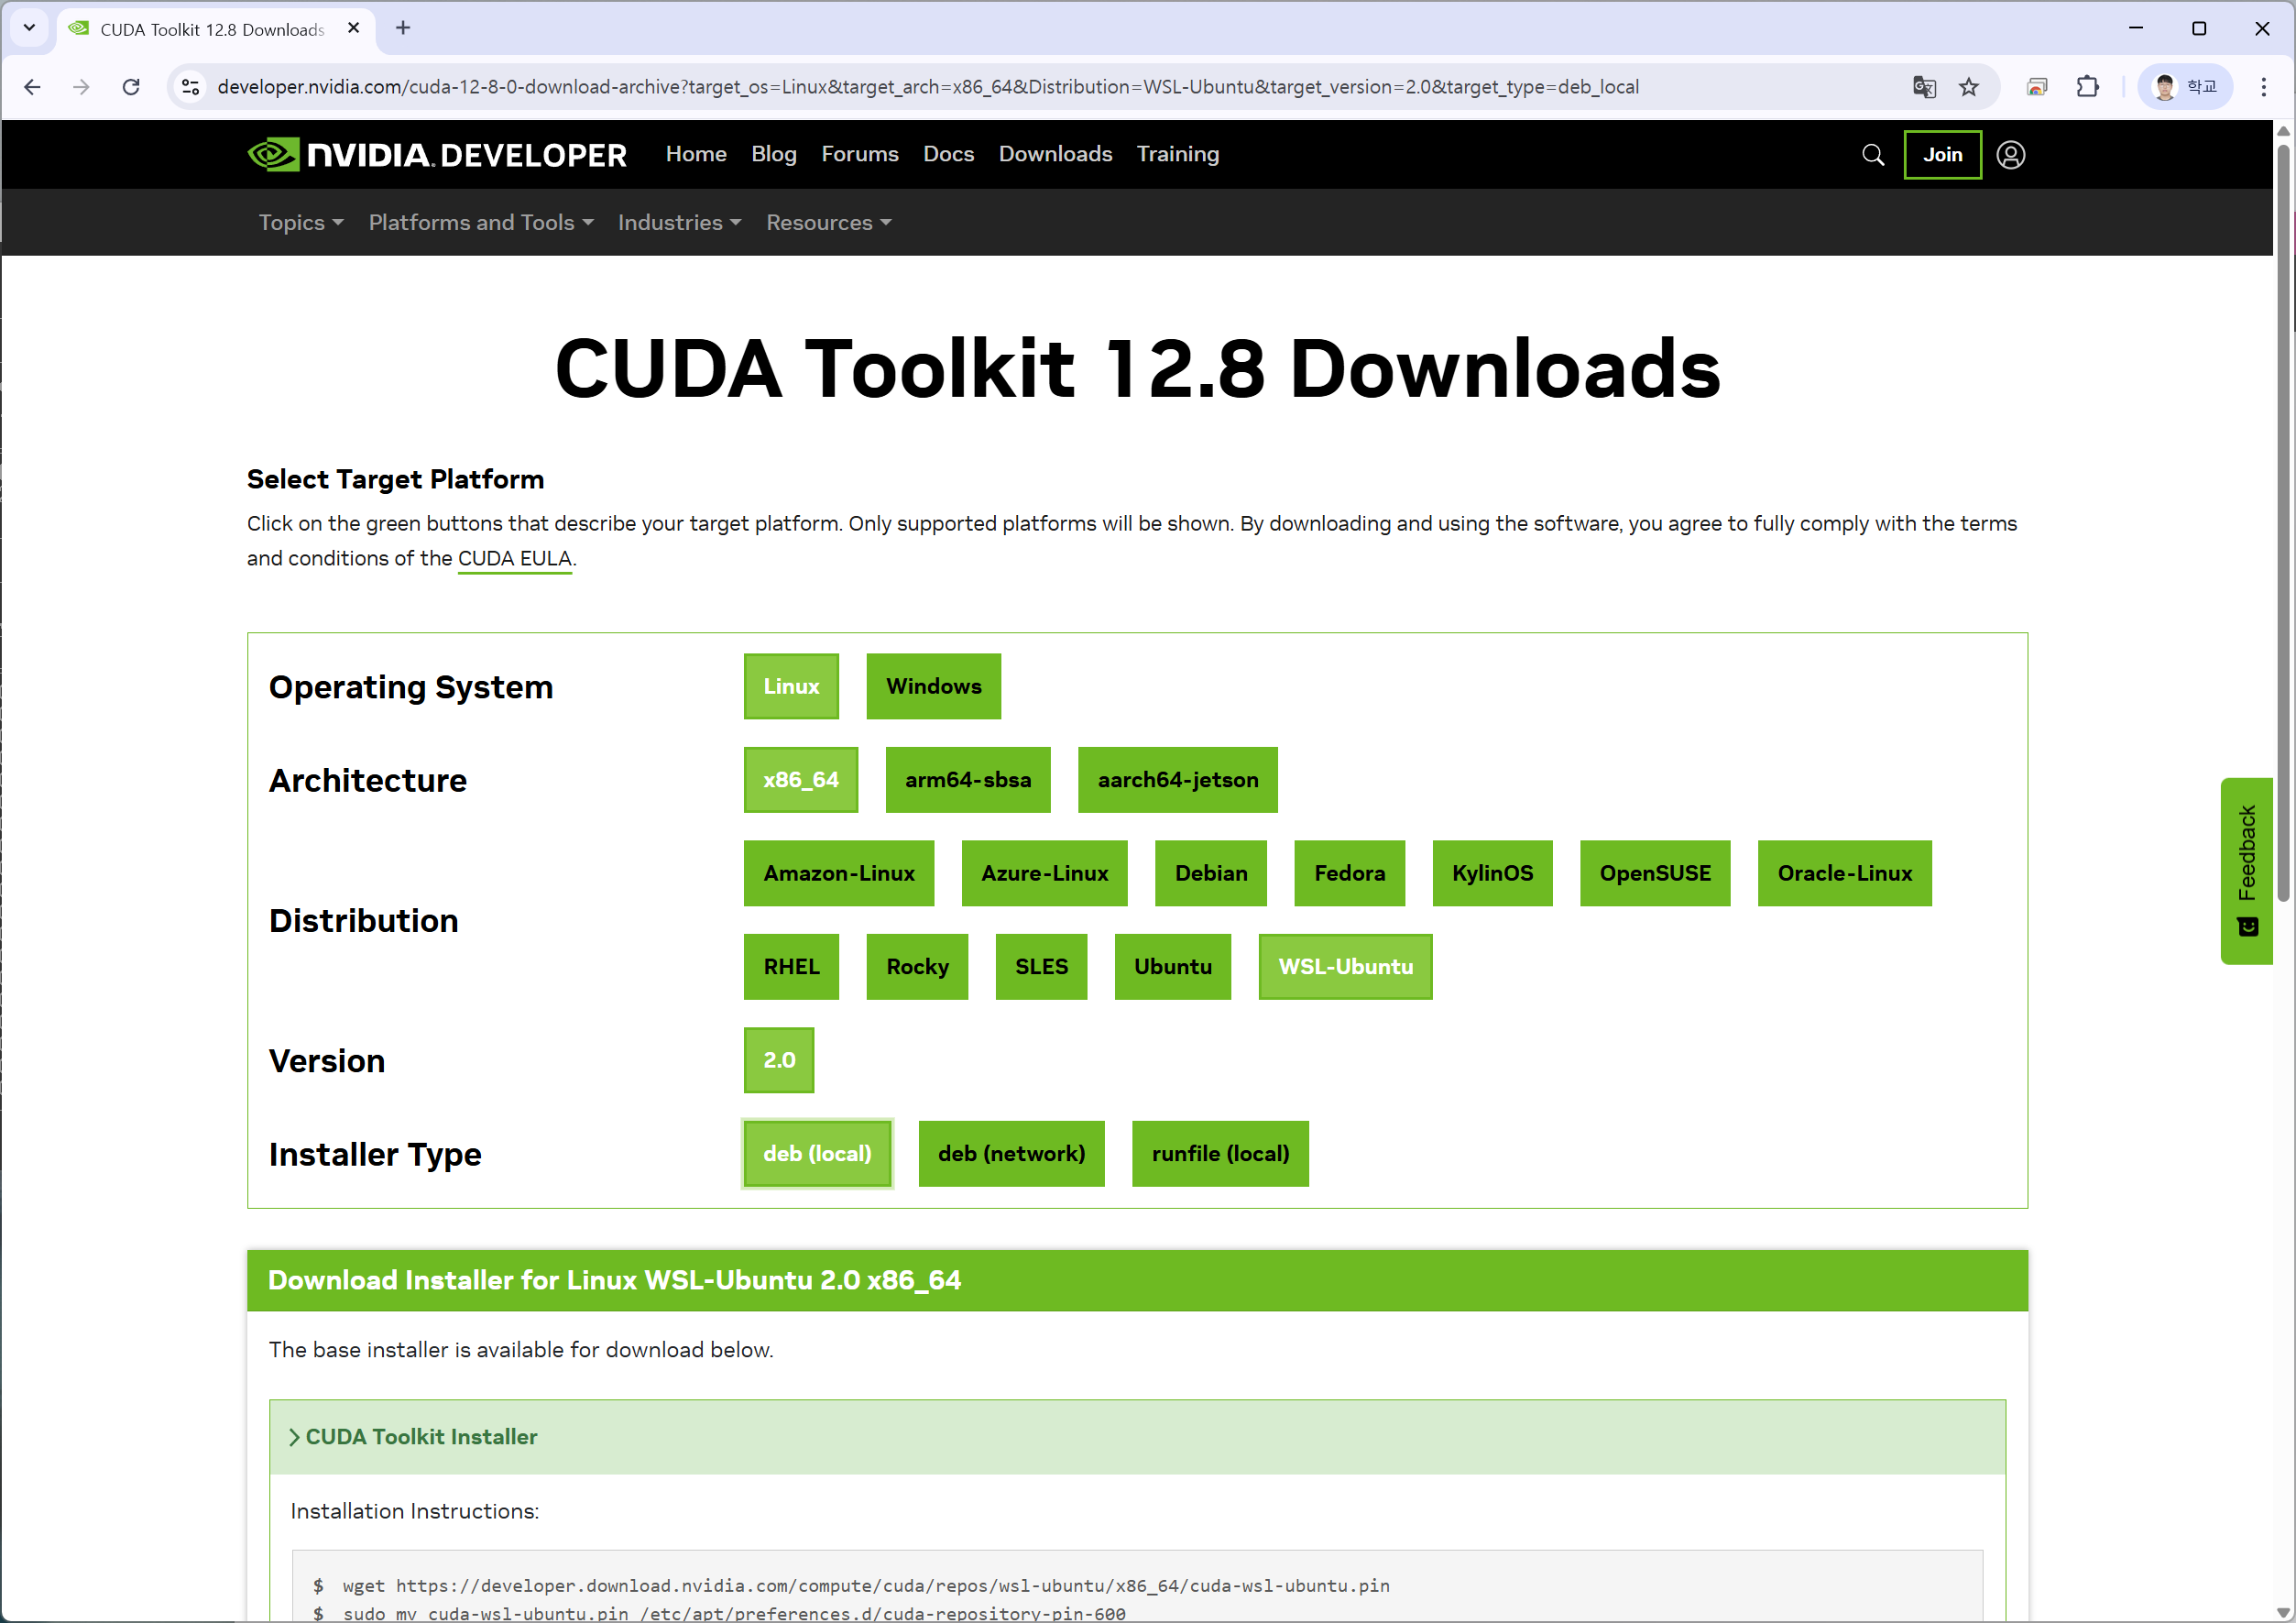The width and height of the screenshot is (2296, 1623).
Task: Click the Join button
Action: pyautogui.click(x=1941, y=155)
